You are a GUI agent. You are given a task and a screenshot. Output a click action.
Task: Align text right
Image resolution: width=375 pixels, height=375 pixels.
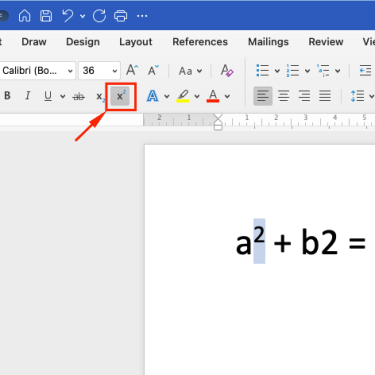[x=304, y=96]
